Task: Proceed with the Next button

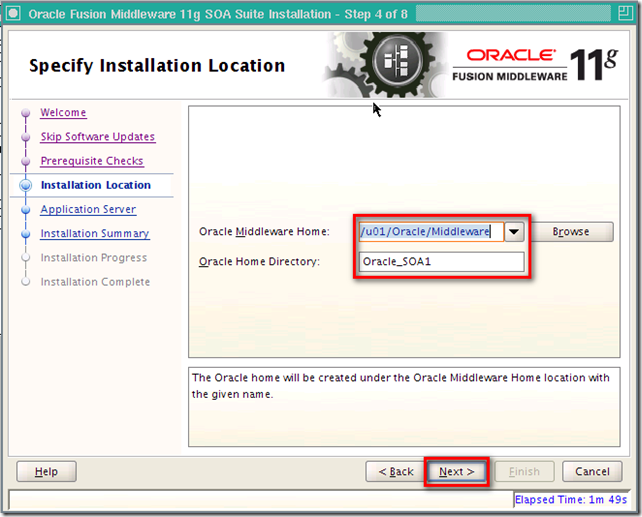Action: point(457,472)
